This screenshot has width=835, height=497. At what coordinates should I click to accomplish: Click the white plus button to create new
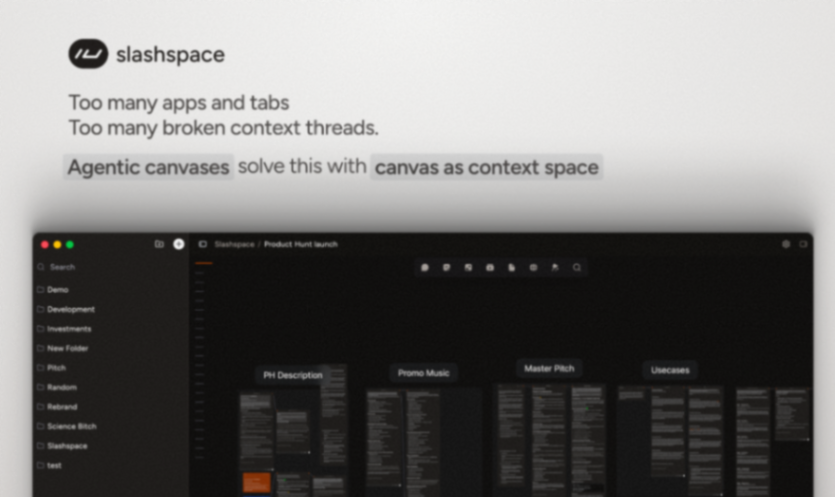[x=179, y=244]
